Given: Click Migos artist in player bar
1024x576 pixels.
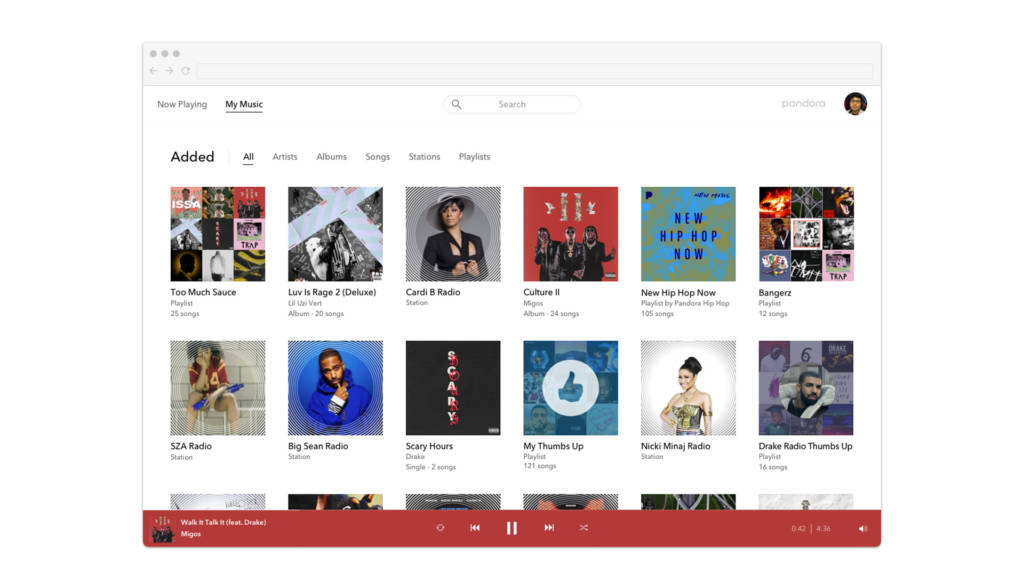Looking at the screenshot, I should pos(191,534).
